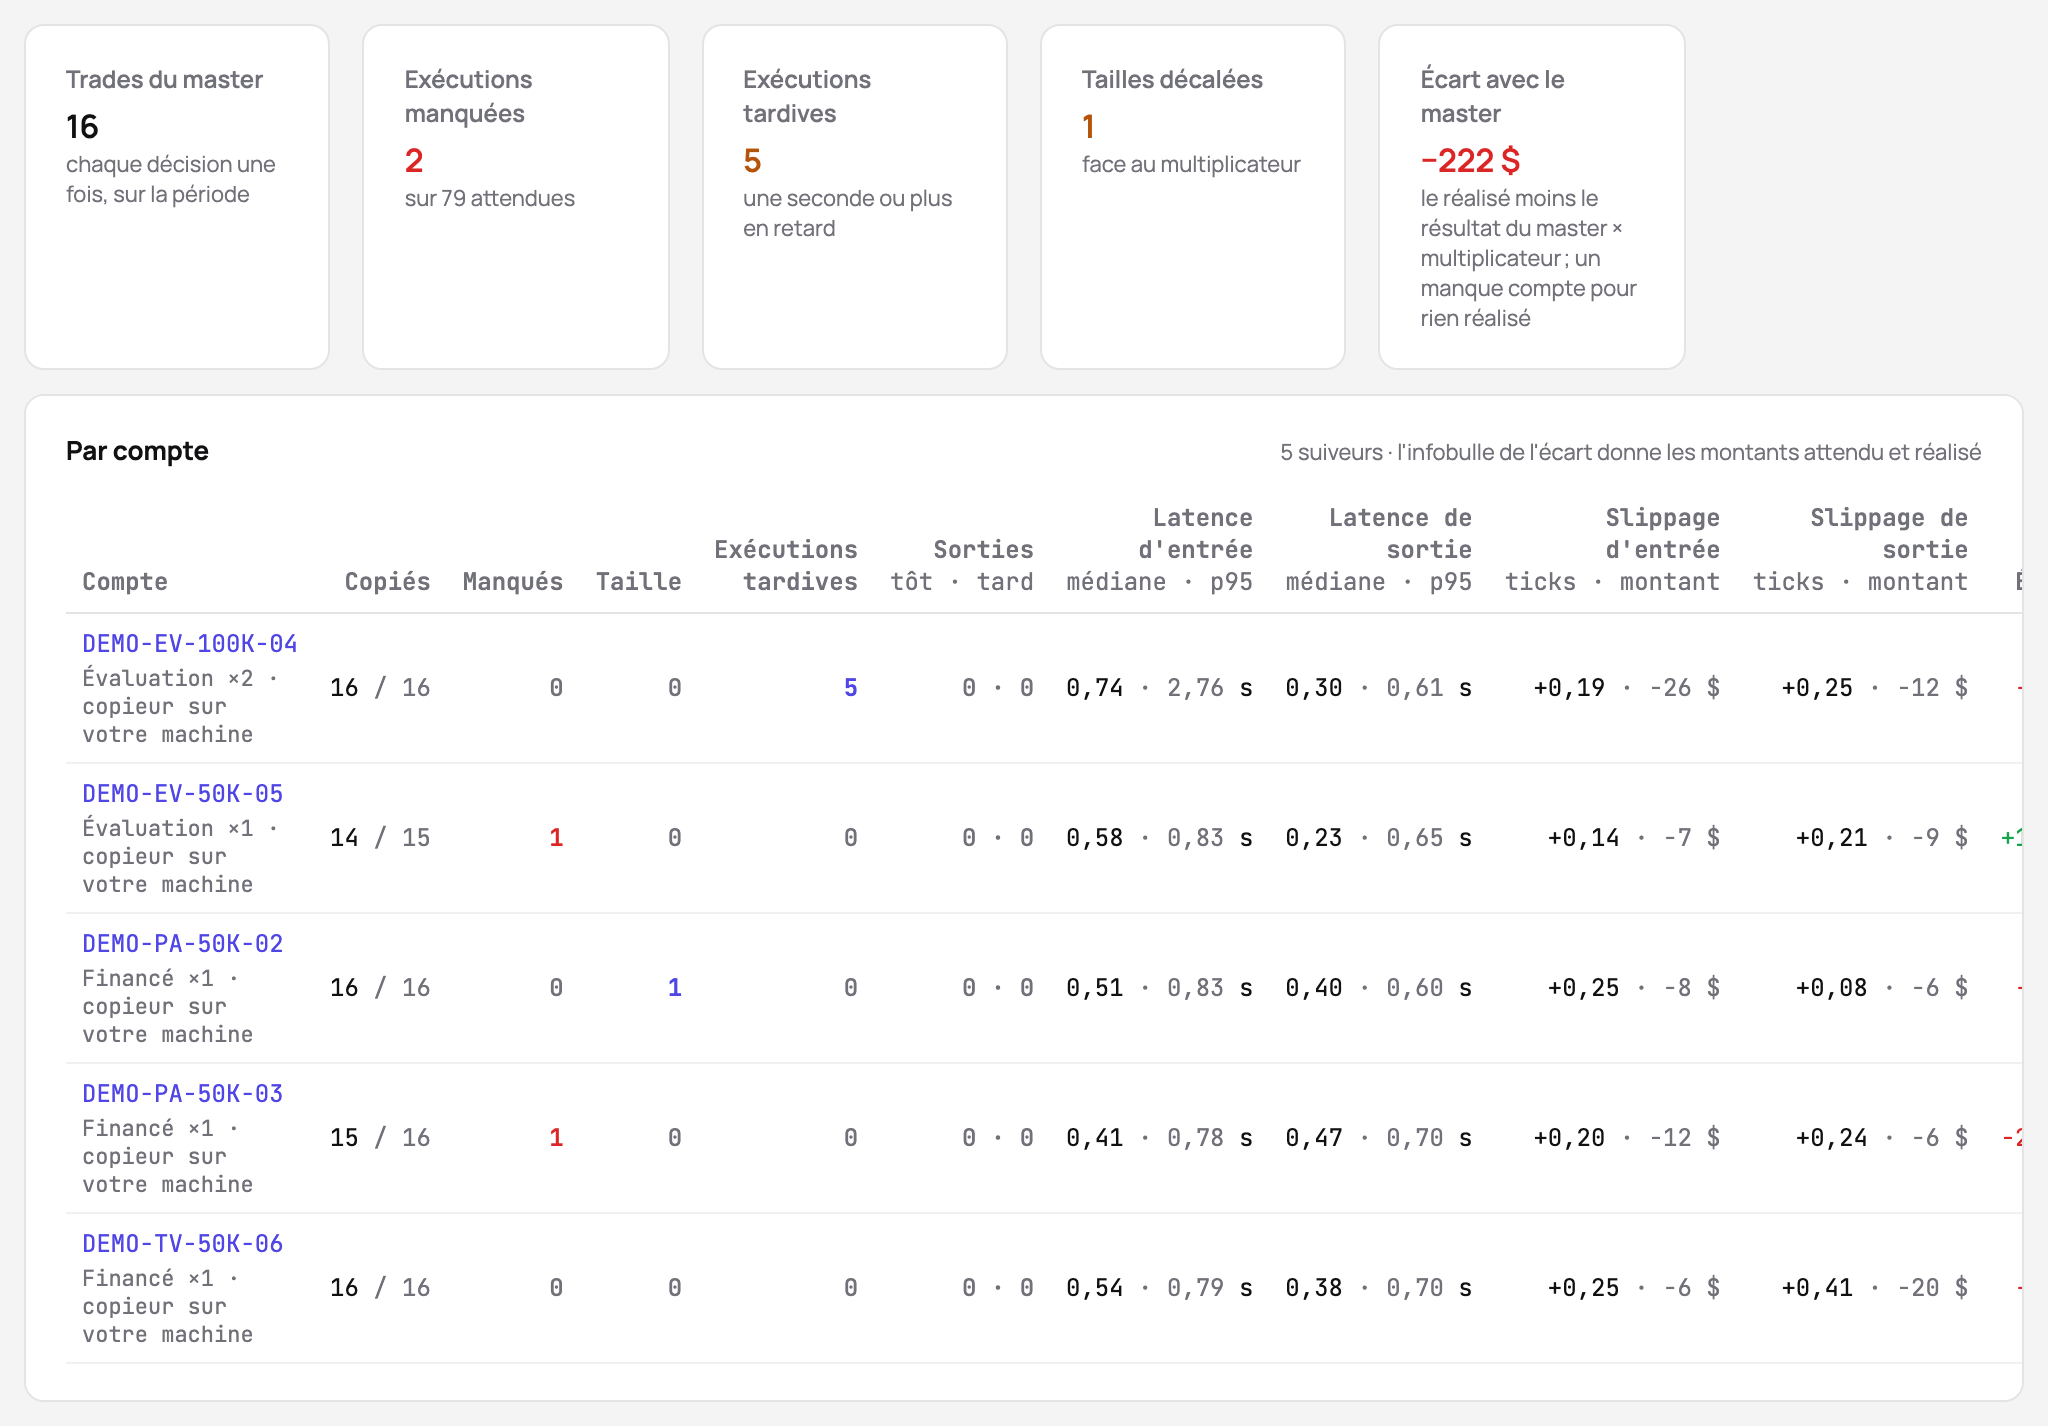The height and width of the screenshot is (1426, 2048).
Task: Open account DEMO-EV-50K-05
Action: point(183,794)
